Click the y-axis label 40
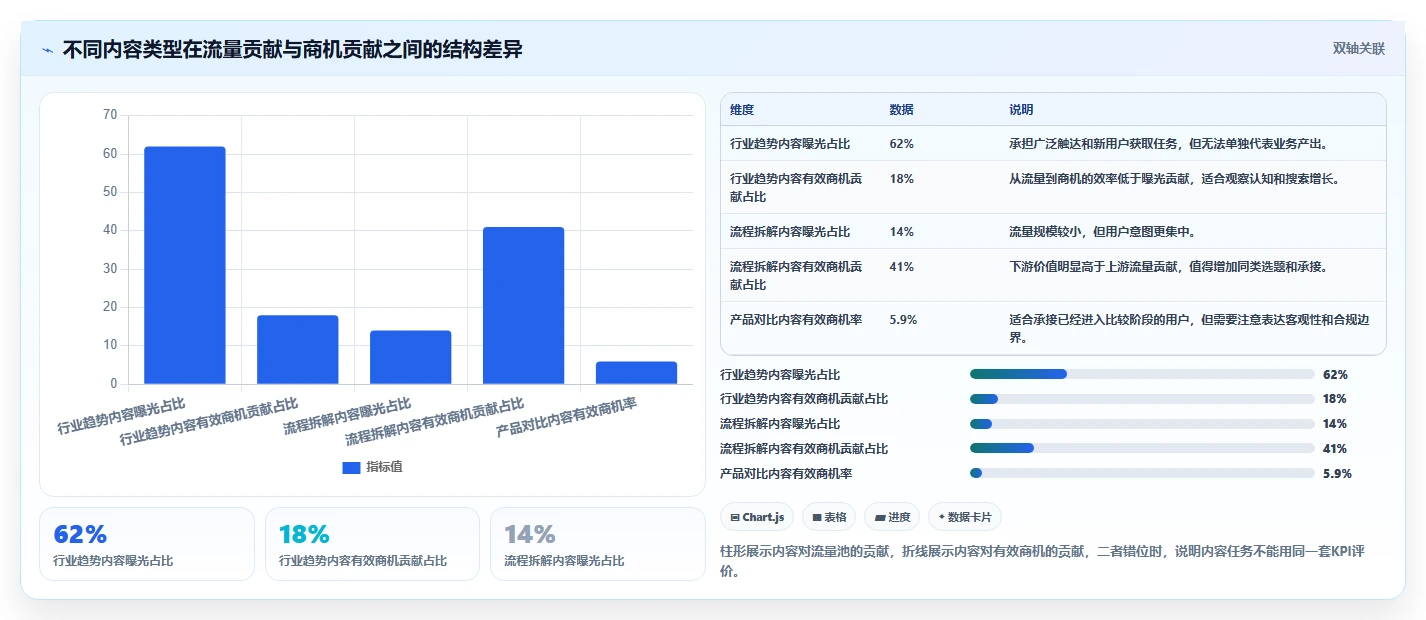Image resolution: width=1426 pixels, height=620 pixels. pos(110,230)
